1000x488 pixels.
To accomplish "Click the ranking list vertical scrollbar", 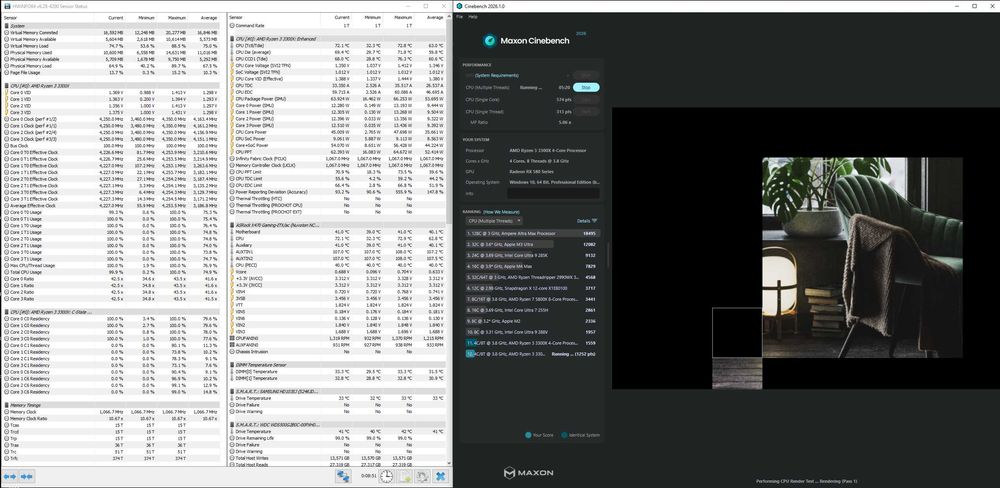I will click(608, 255).
